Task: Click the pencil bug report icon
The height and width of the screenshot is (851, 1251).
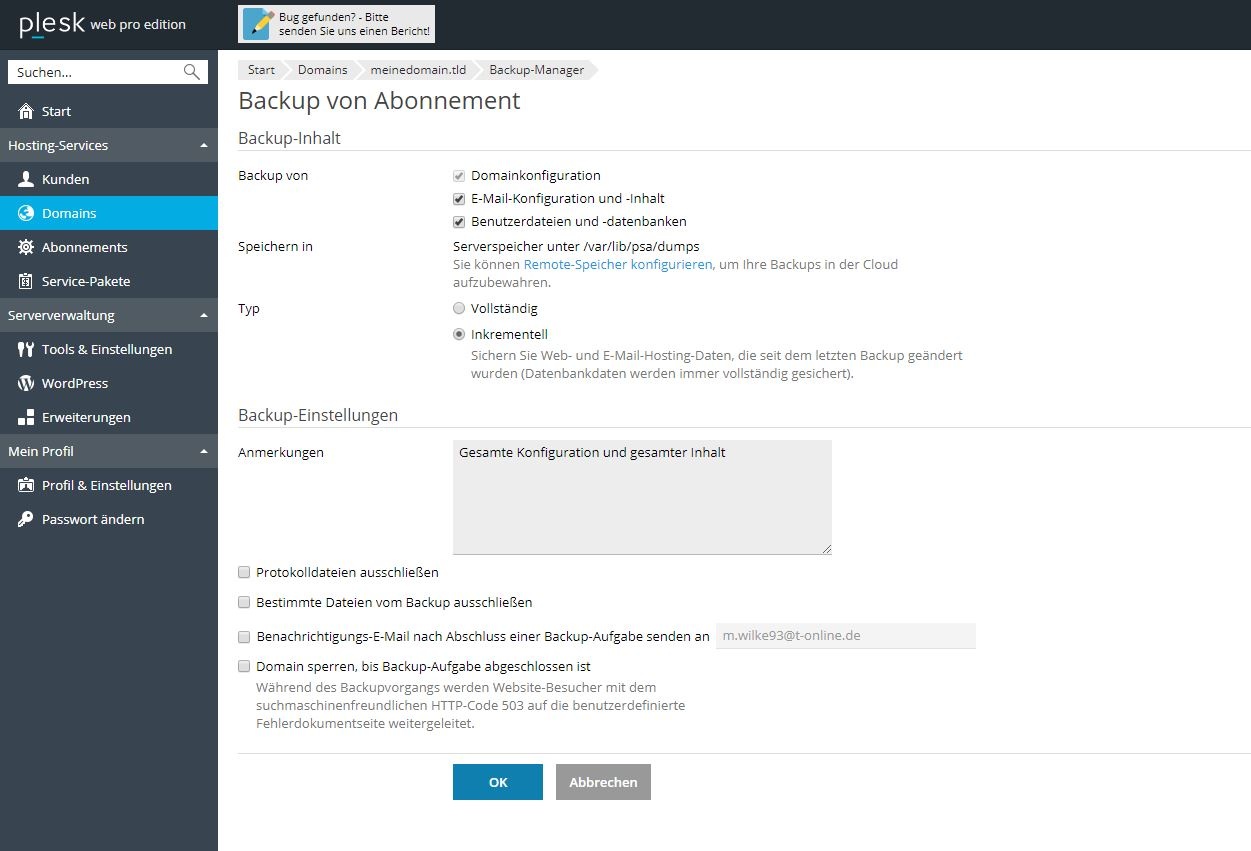Action: click(x=258, y=24)
